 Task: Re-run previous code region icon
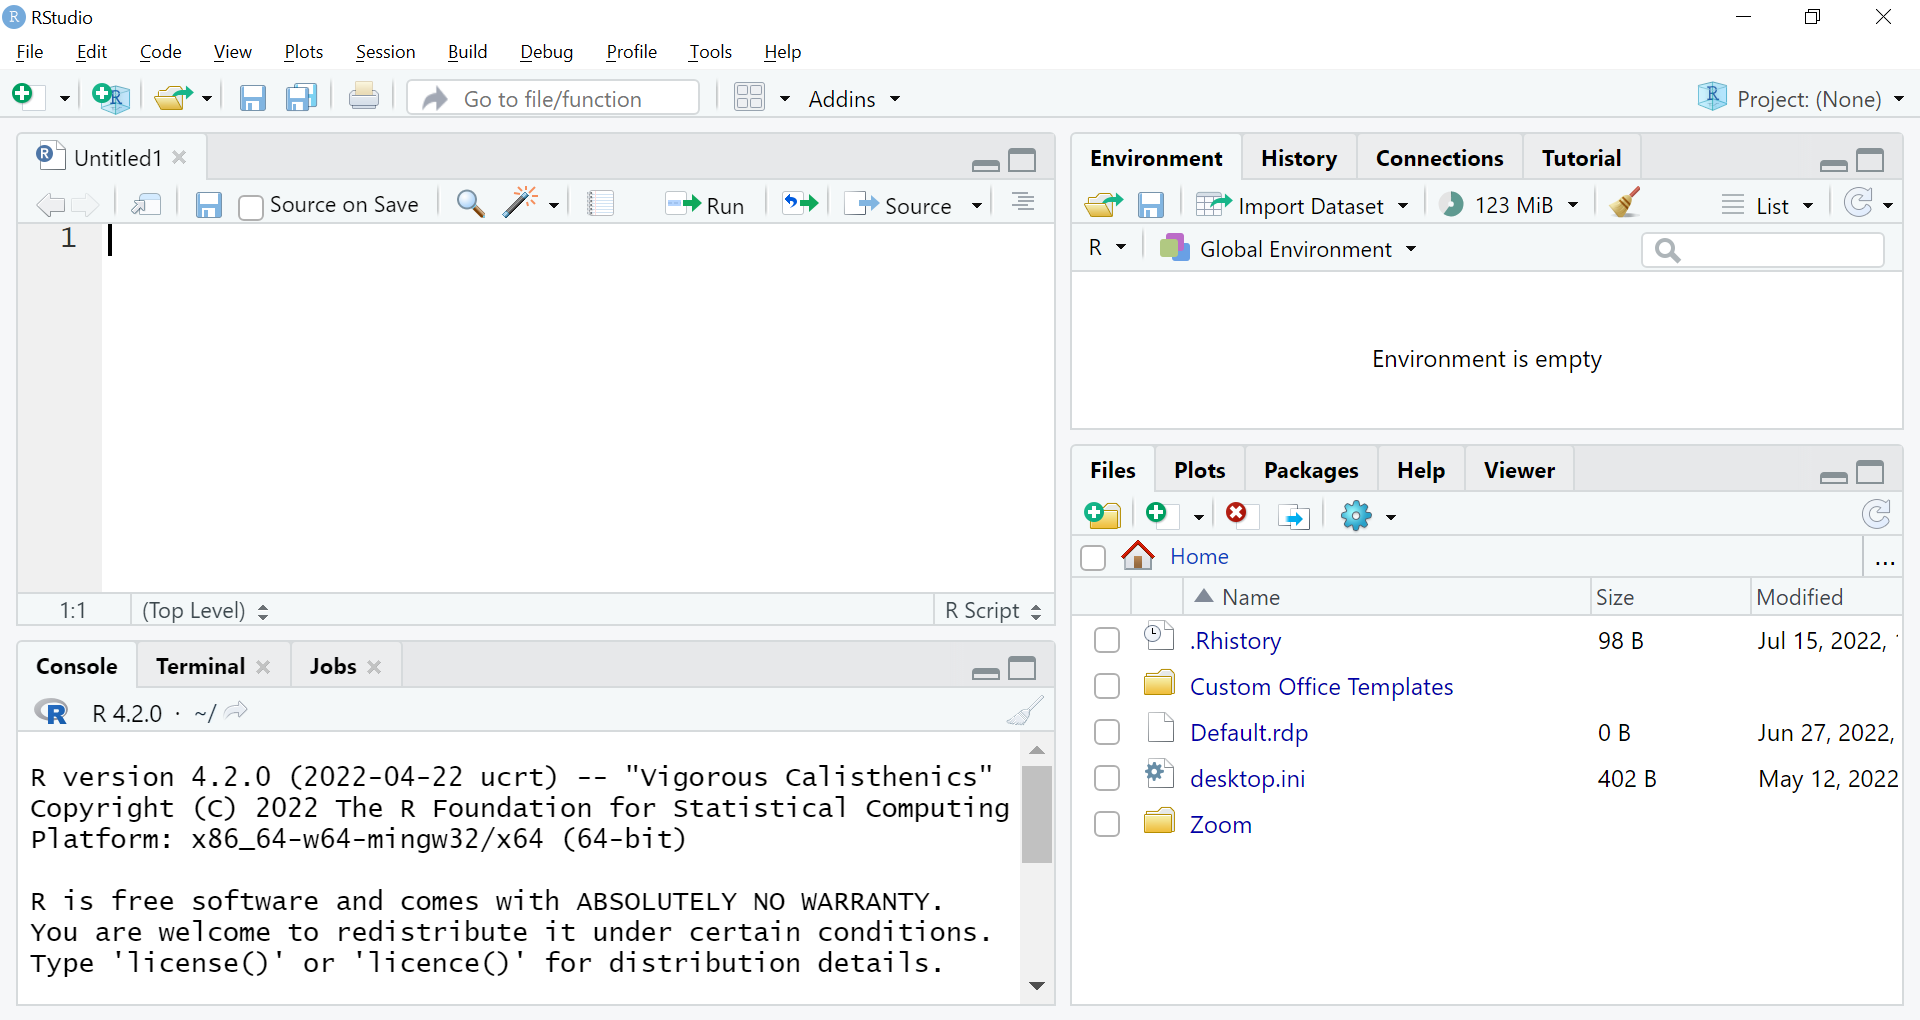(x=800, y=204)
